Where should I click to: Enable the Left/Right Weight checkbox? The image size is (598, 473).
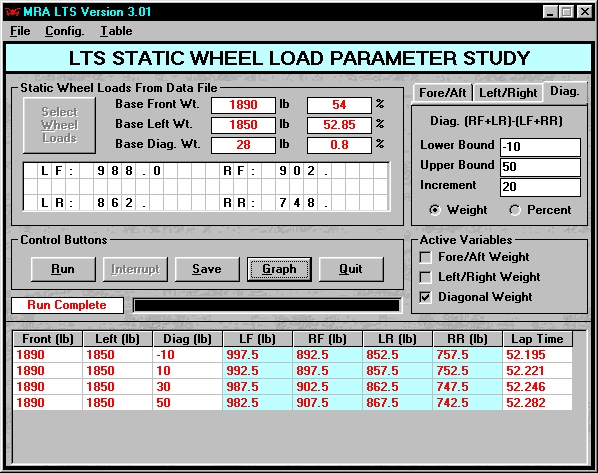click(425, 277)
